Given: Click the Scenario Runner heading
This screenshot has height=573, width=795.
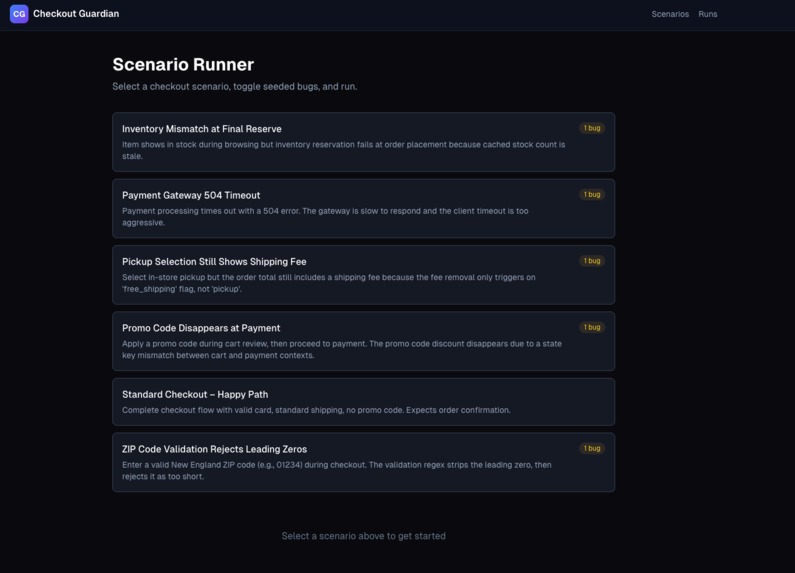Looking at the screenshot, I should tap(183, 64).
